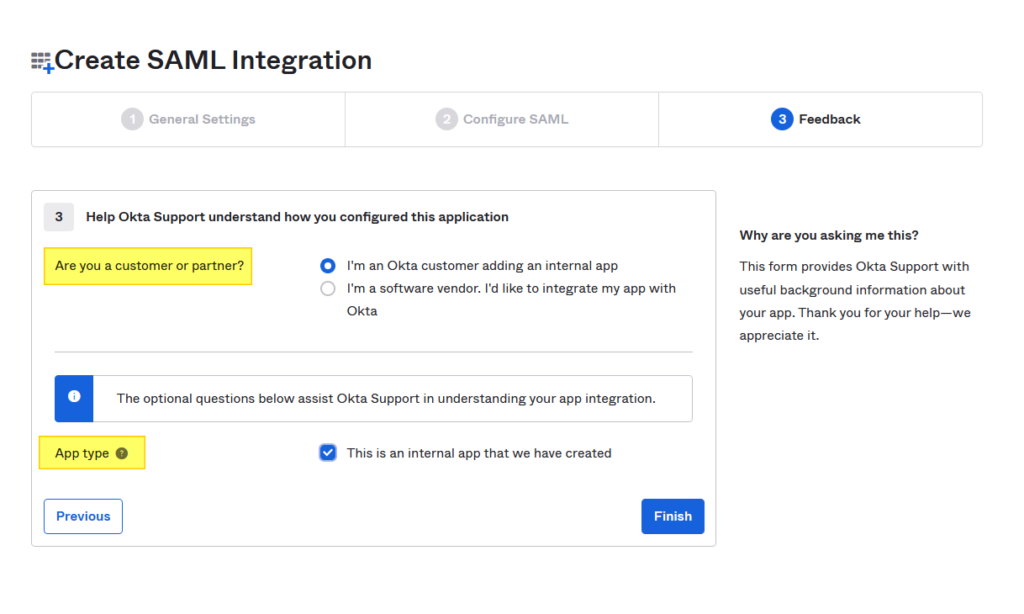1024x614 pixels.
Task: Click the app grid plus icon beside title
Action: 42,62
